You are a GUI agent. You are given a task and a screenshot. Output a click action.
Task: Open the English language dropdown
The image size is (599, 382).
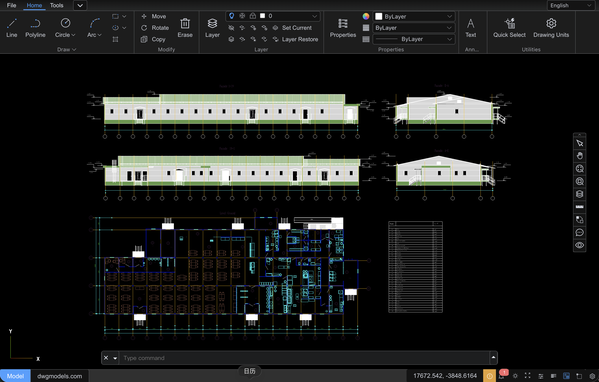[570, 5]
